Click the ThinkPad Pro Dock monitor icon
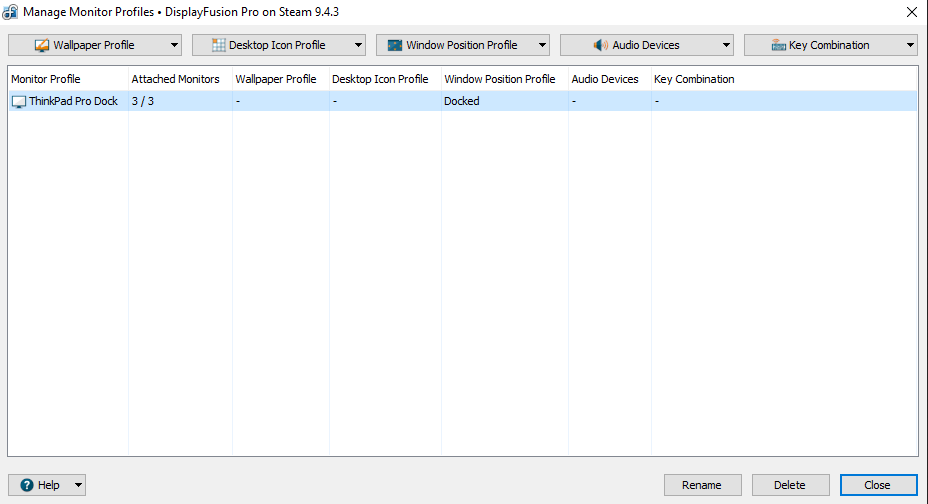 click(x=19, y=101)
